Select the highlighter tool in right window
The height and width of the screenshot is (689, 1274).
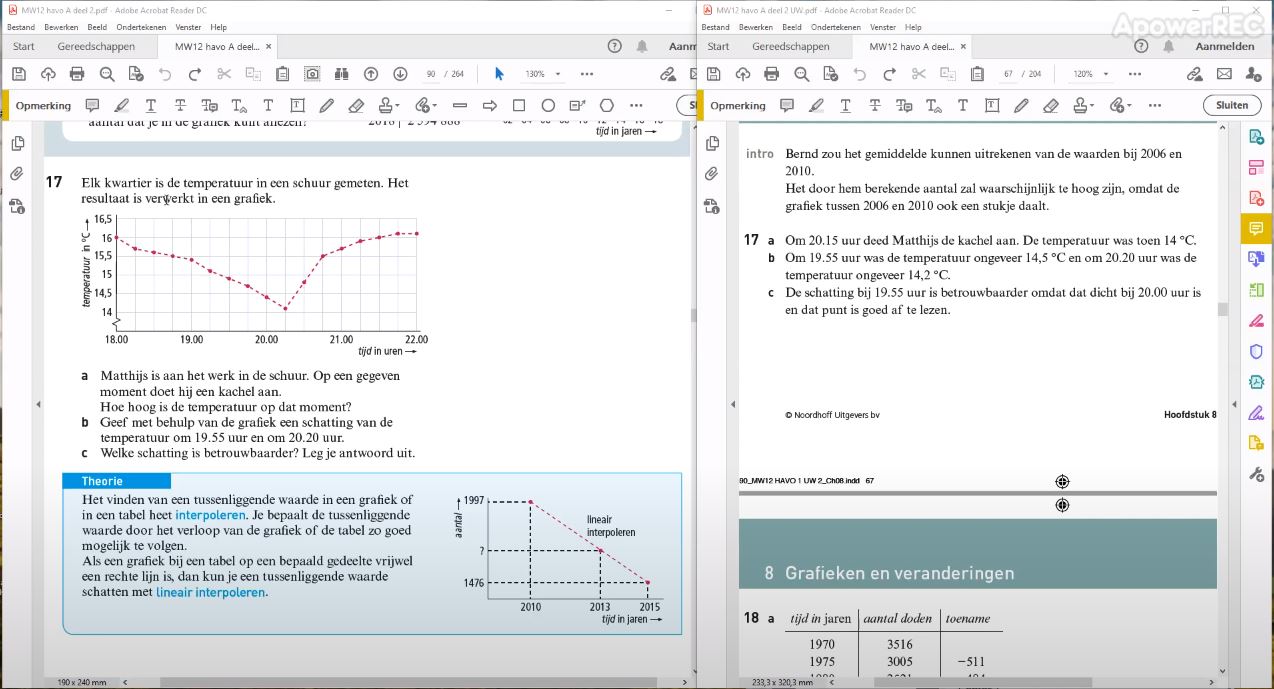(817, 105)
